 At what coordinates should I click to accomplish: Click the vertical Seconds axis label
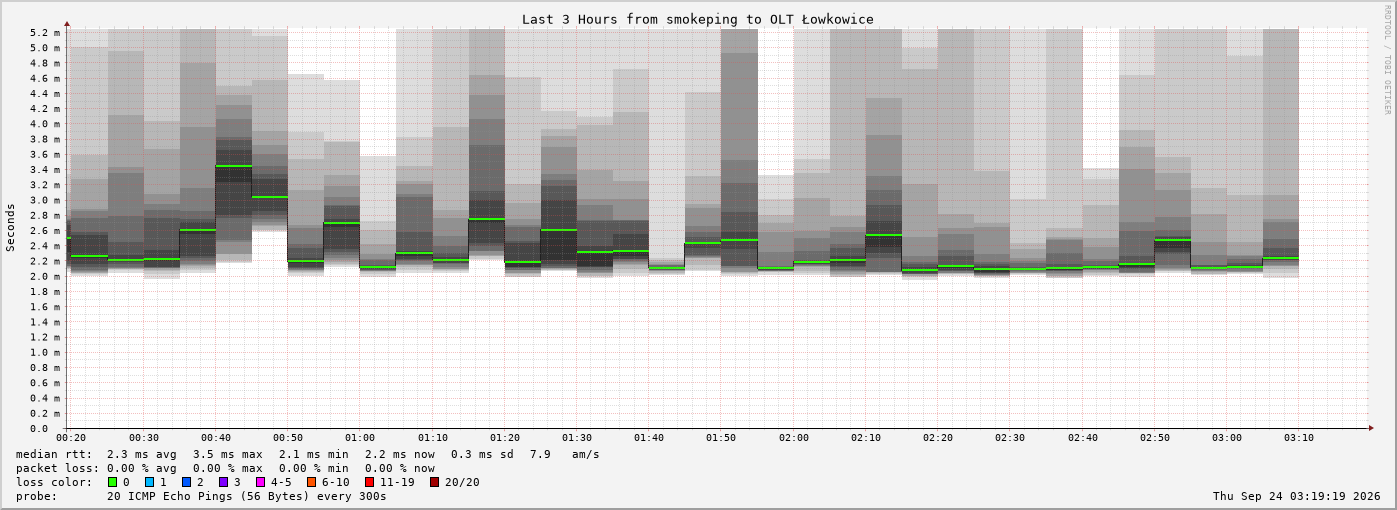(11, 227)
